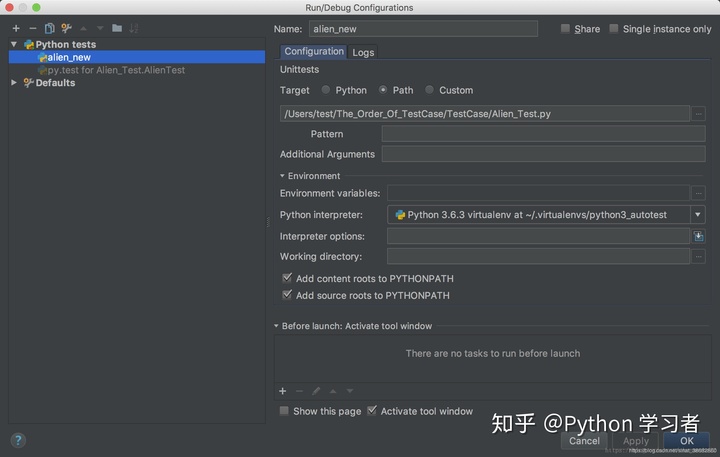
Task: Remove before launch task minus icon
Action: 299,391
